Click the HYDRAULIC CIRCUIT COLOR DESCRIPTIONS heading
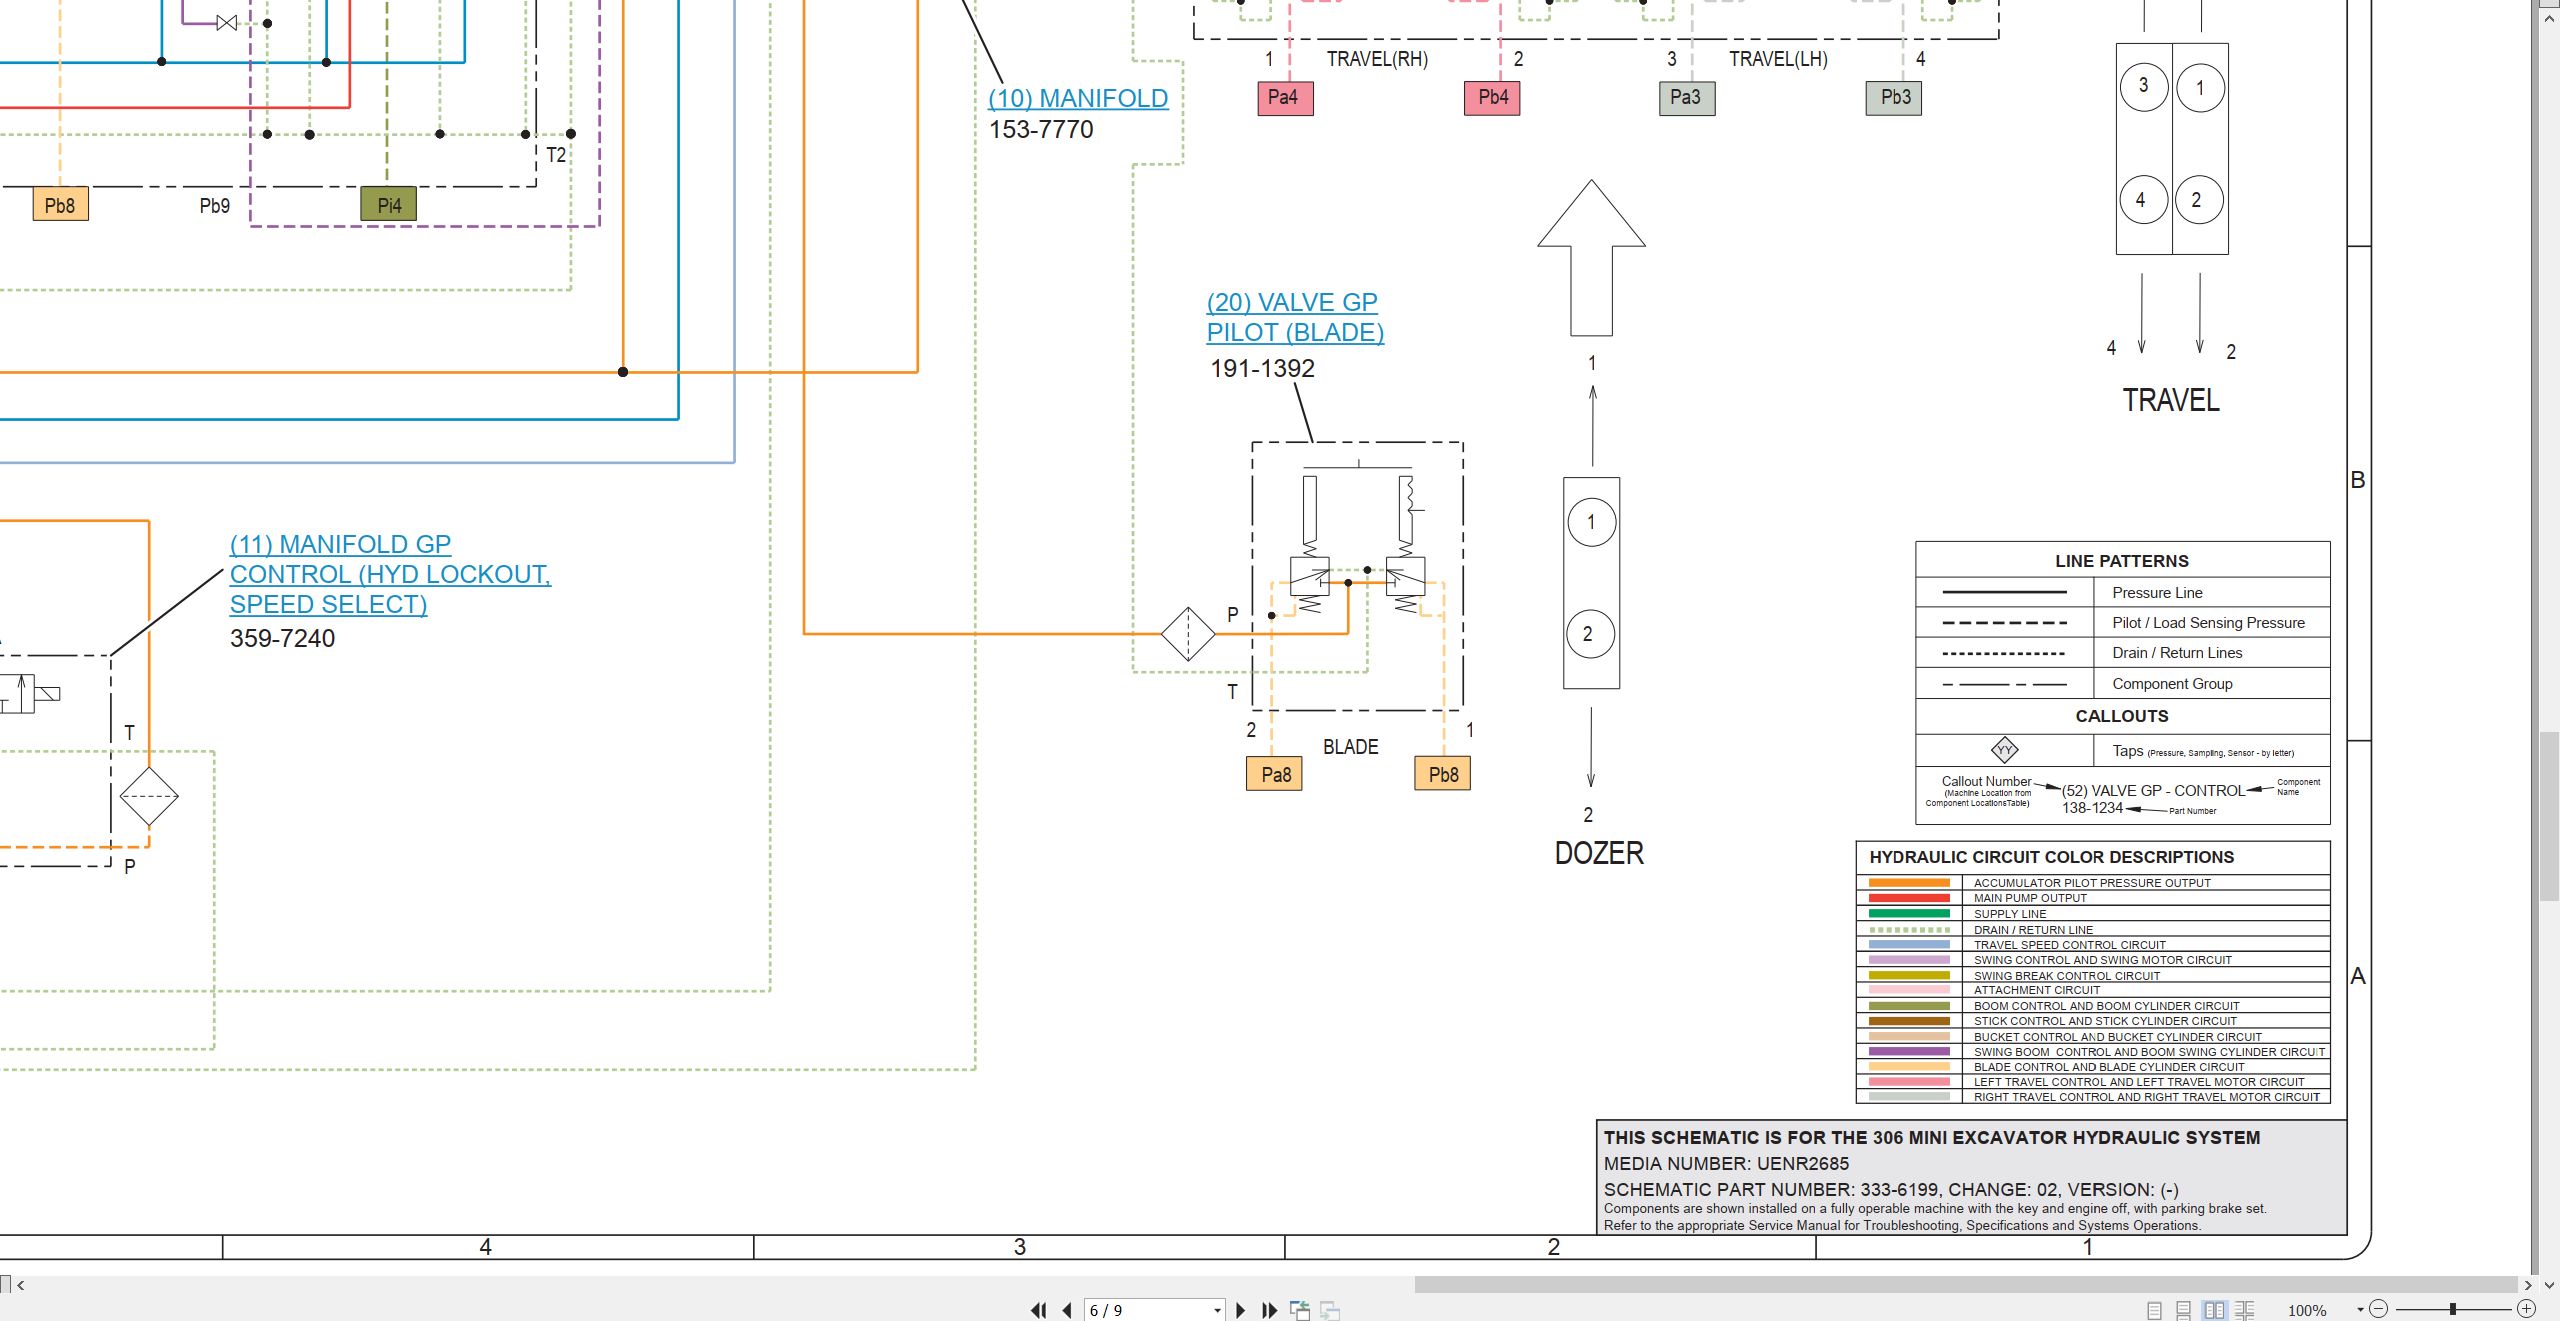 click(x=2051, y=857)
